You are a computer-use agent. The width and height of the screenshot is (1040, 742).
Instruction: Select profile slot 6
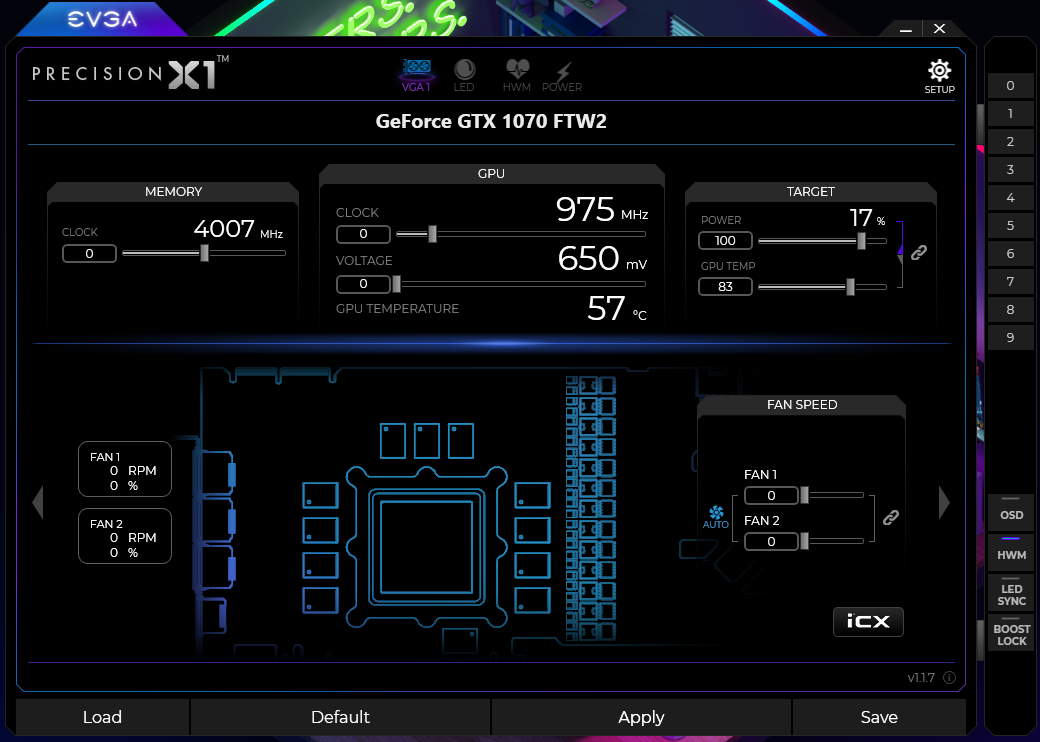pos(1010,253)
